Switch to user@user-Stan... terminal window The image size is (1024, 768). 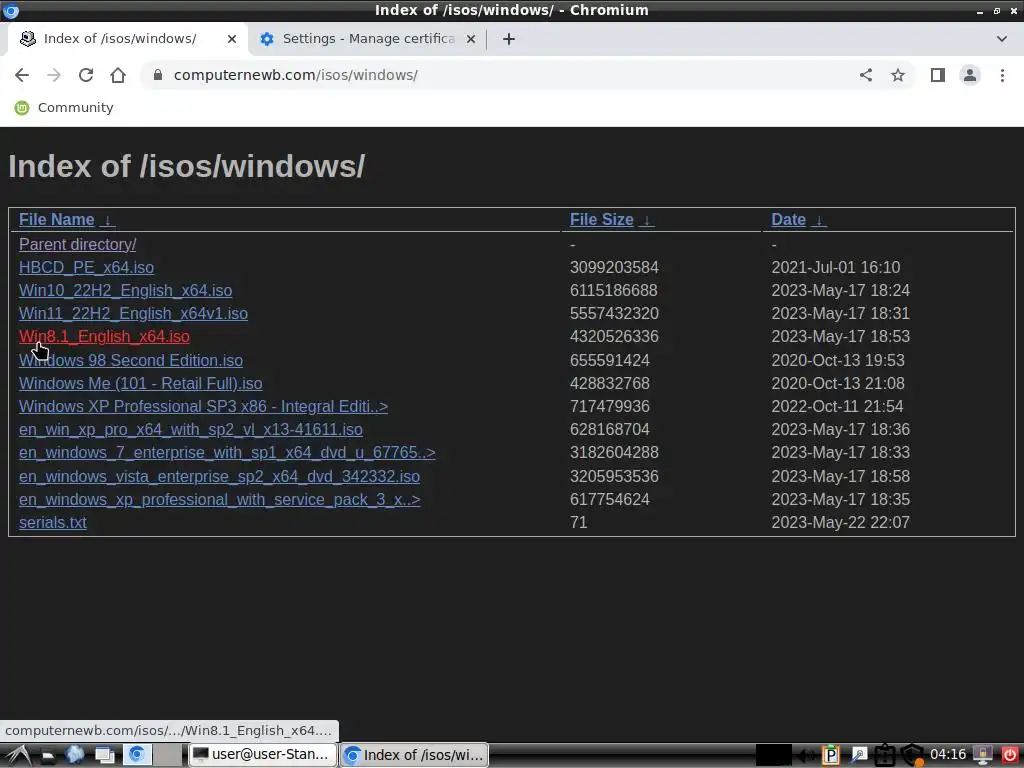263,755
